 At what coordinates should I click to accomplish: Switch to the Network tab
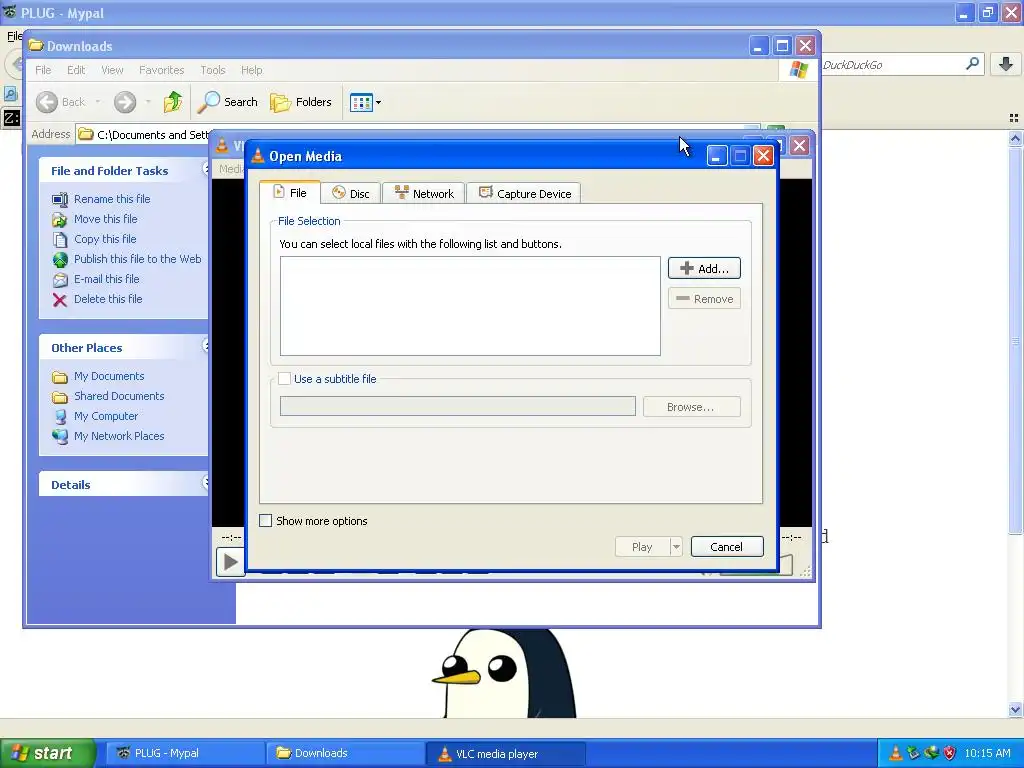pos(424,193)
